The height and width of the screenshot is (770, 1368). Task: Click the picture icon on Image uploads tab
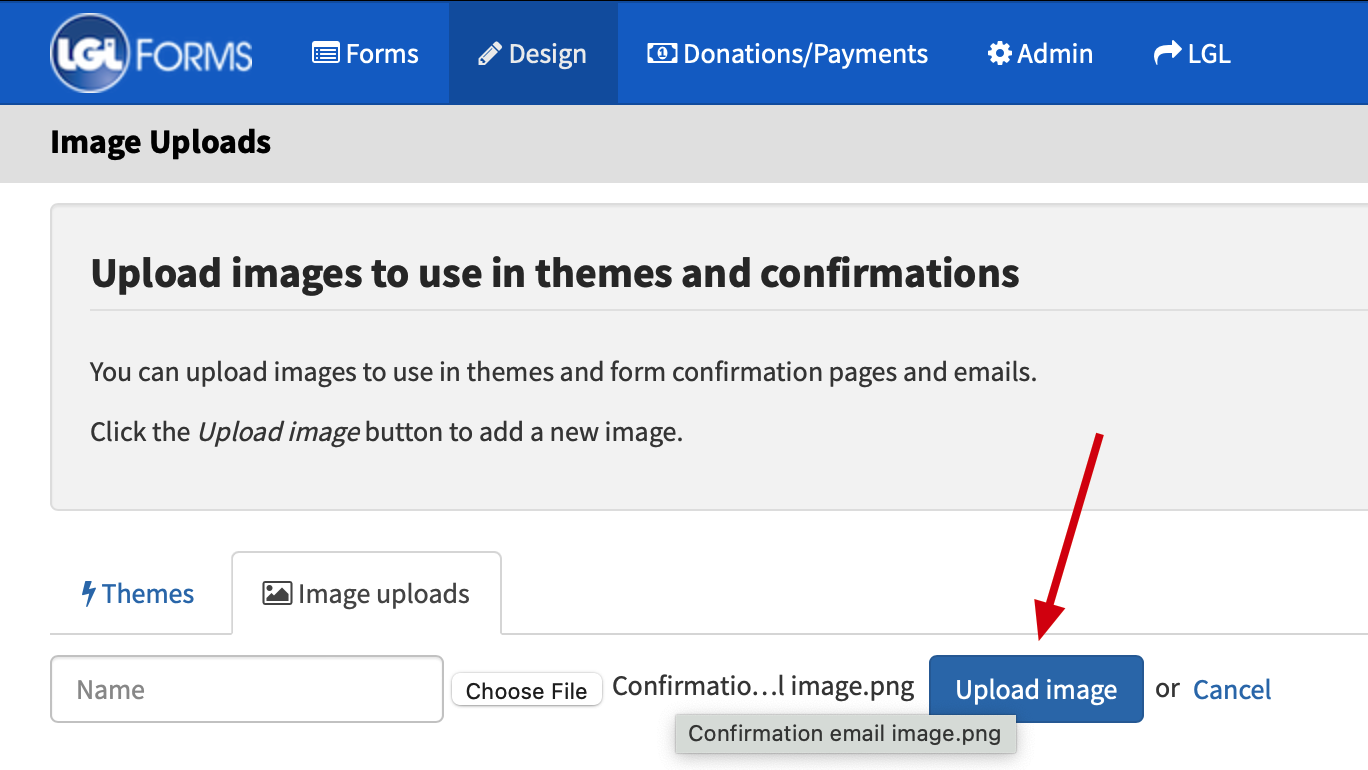pyautogui.click(x=277, y=593)
